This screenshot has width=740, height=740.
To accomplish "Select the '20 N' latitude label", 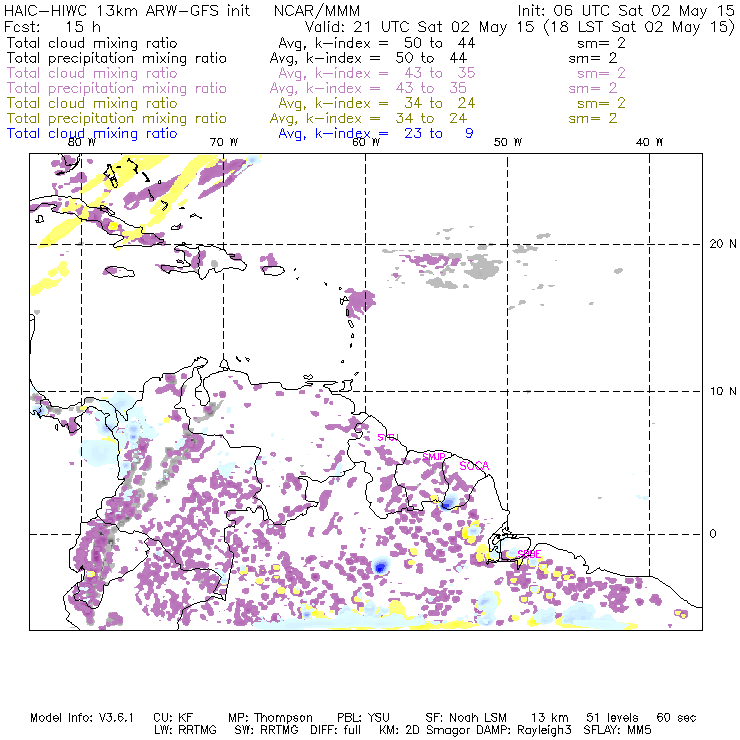I will coord(723,244).
